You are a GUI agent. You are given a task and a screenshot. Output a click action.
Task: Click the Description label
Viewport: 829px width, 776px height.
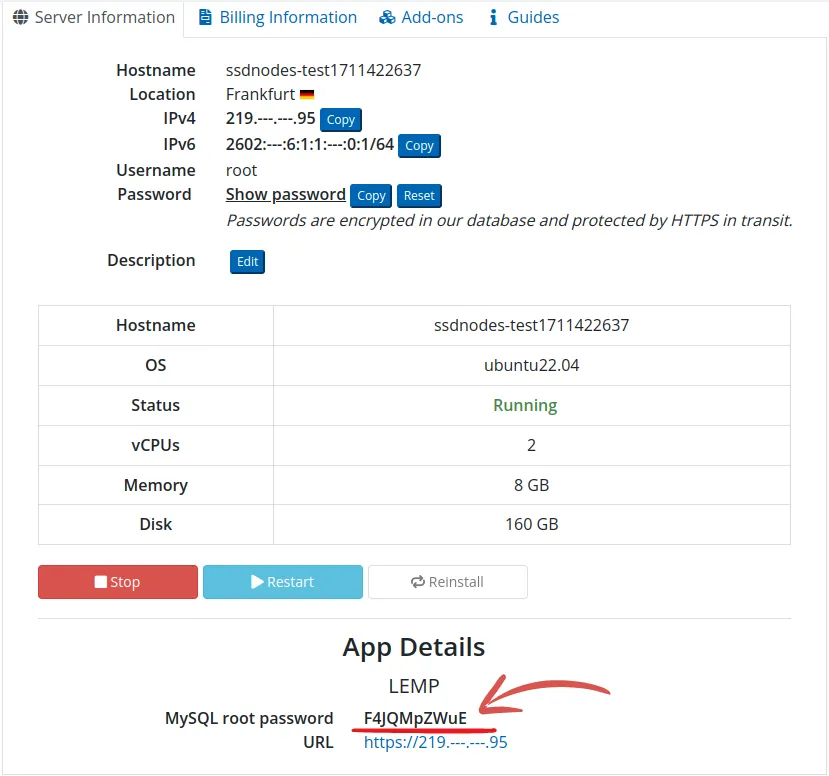pyautogui.click(x=151, y=261)
